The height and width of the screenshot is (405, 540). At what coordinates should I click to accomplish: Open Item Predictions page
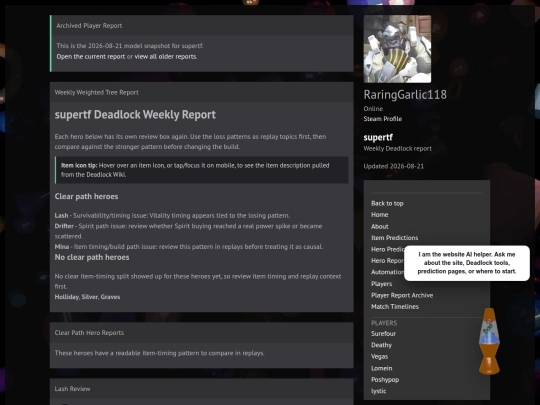coord(395,238)
